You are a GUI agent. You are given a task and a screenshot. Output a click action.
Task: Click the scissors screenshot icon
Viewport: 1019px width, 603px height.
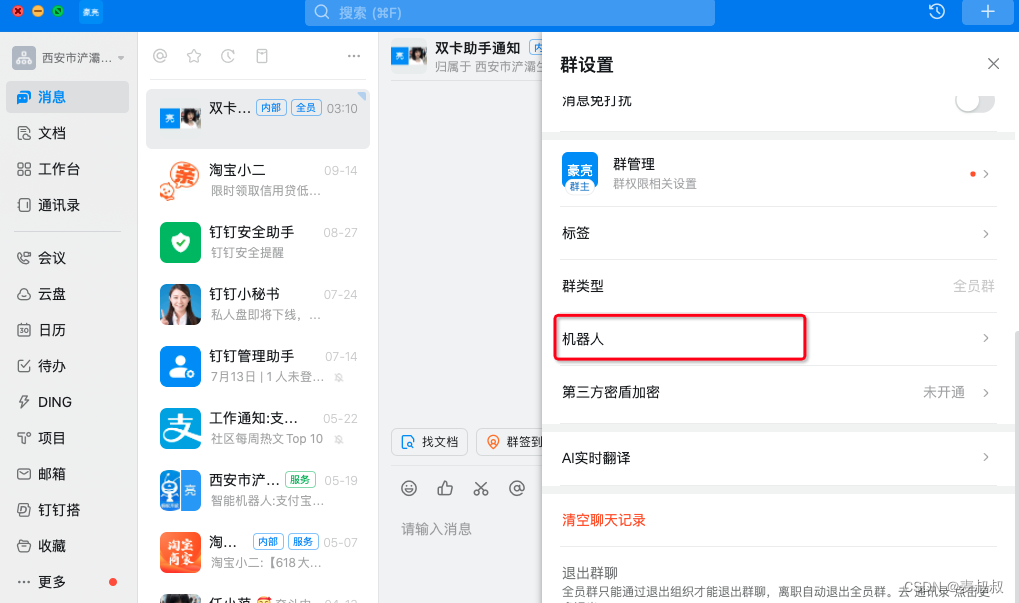(481, 489)
